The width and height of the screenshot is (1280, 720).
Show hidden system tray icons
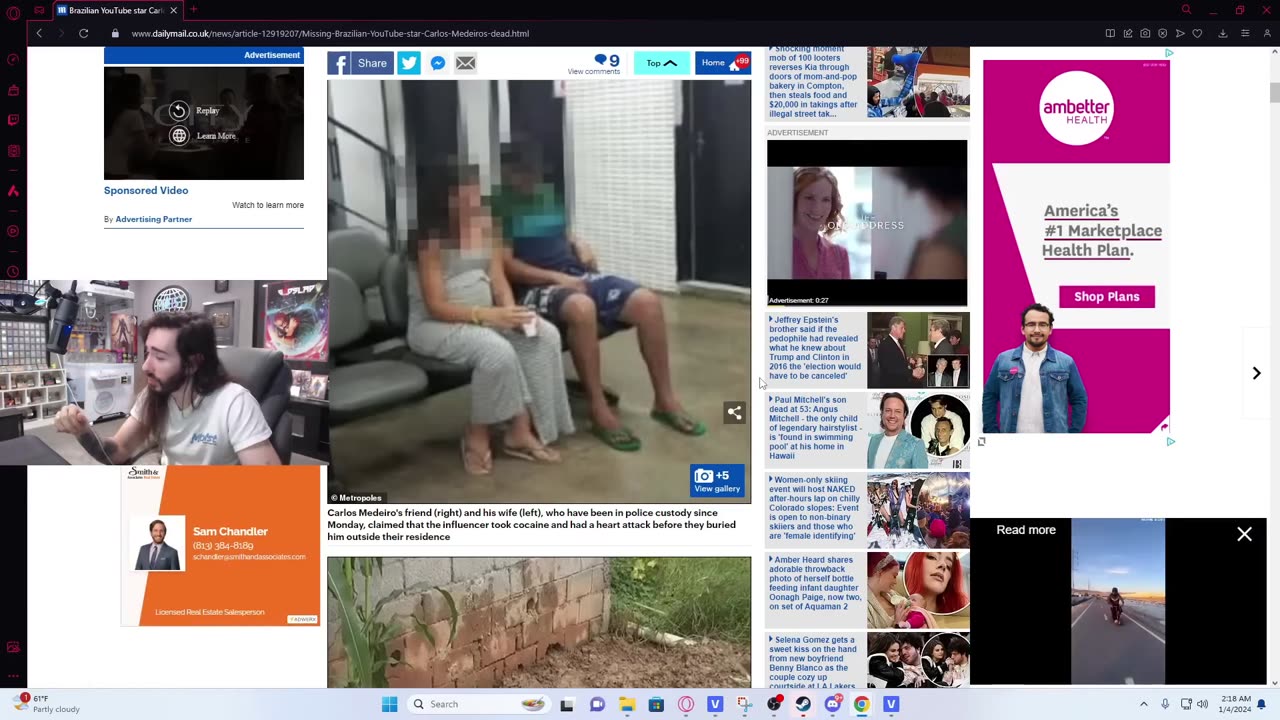[x=1144, y=704]
